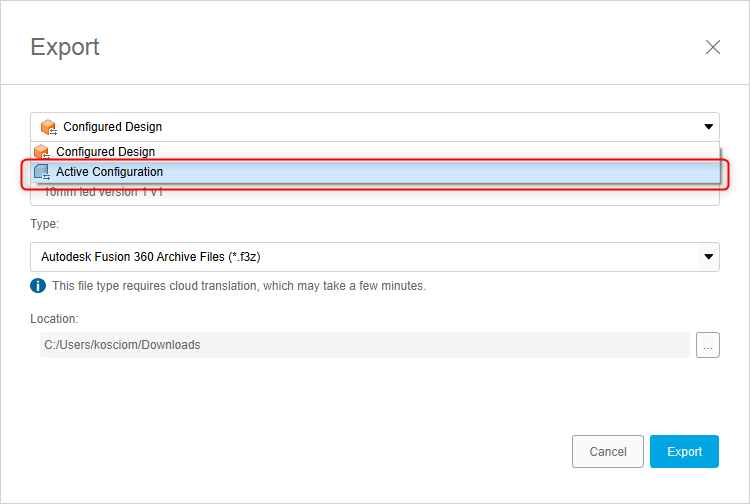The image size is (750, 504).
Task: Browse for location with the ... button
Action: [708, 345]
